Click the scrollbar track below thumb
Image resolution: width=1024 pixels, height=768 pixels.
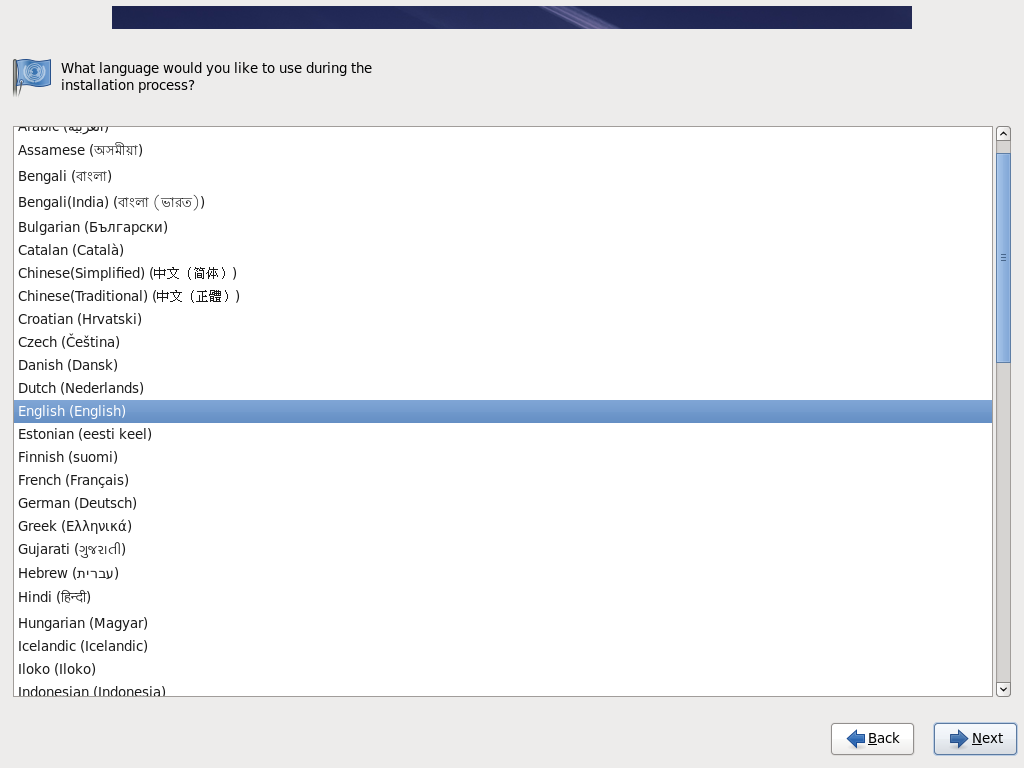[x=1003, y=522]
